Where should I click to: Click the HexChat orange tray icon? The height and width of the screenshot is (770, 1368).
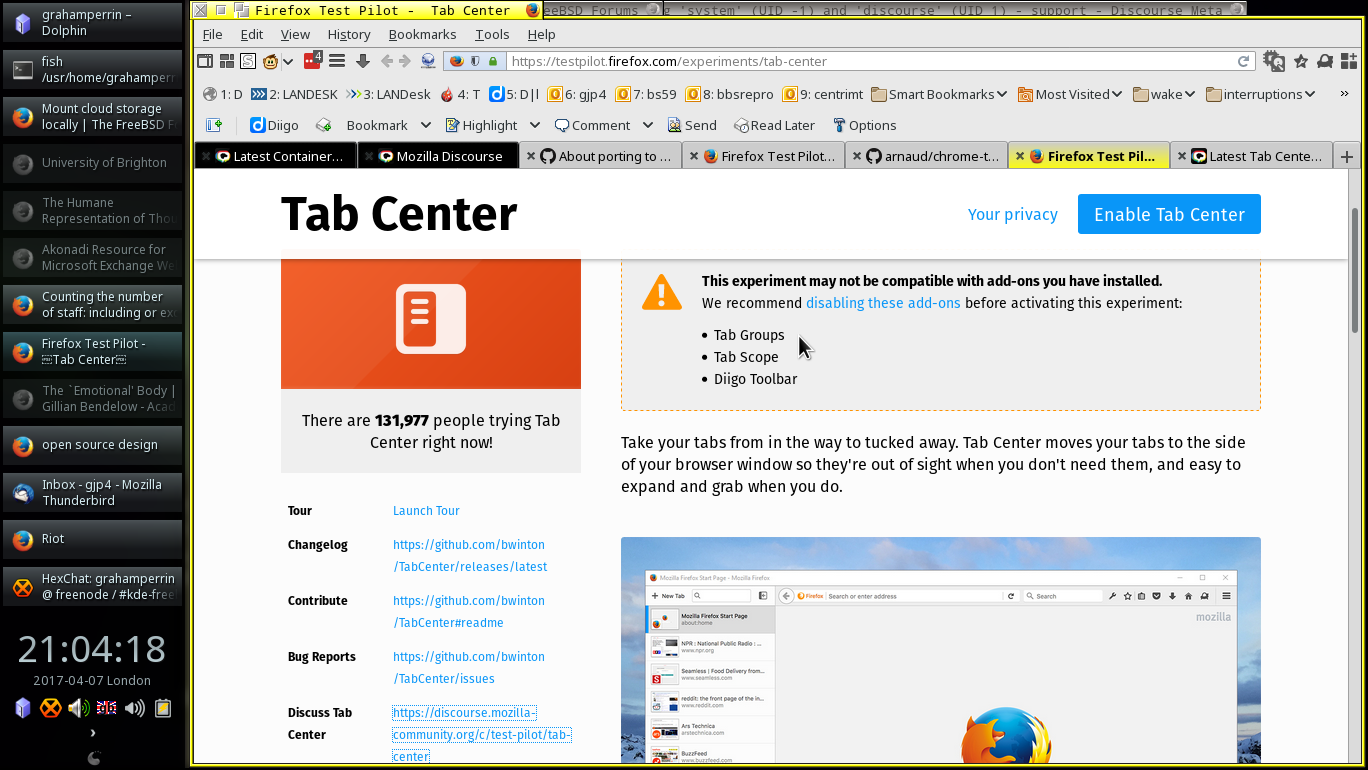click(50, 709)
